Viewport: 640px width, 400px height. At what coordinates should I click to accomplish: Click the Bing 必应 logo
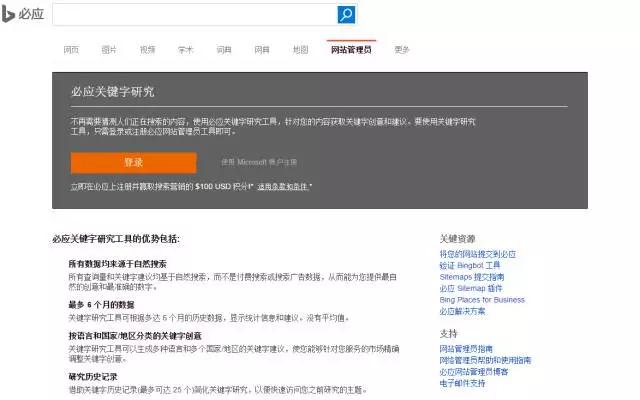(22, 14)
